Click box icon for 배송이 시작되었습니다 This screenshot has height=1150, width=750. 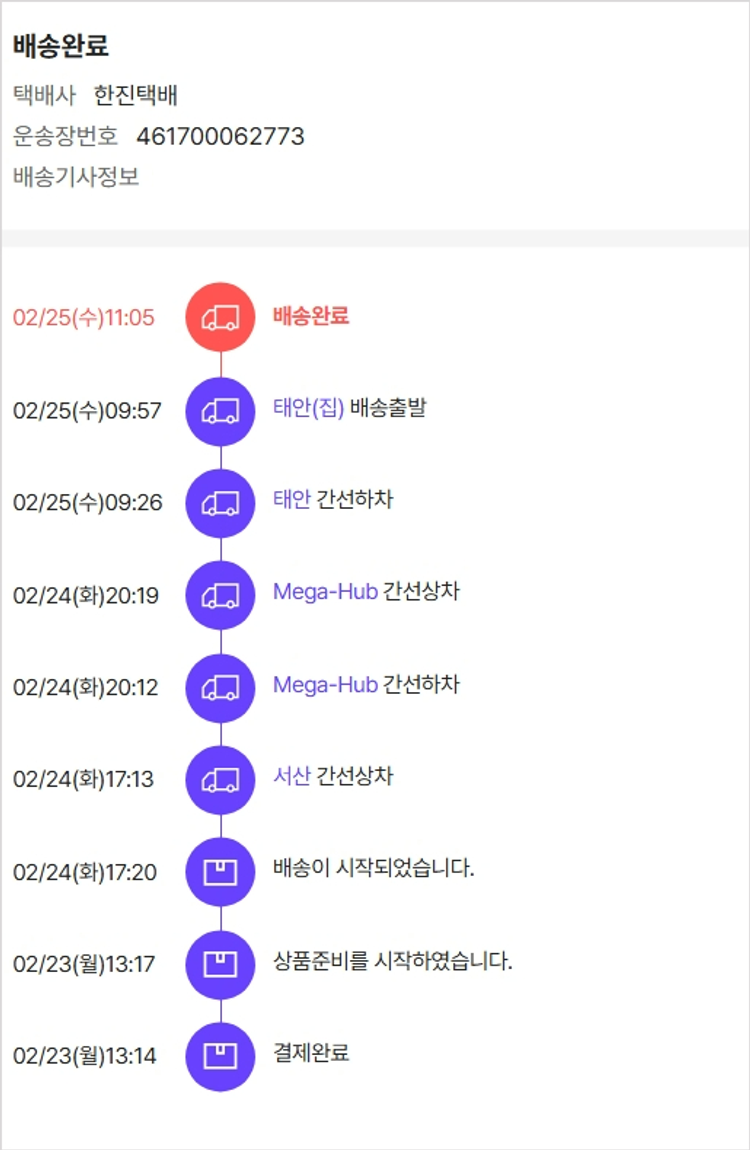point(220,872)
